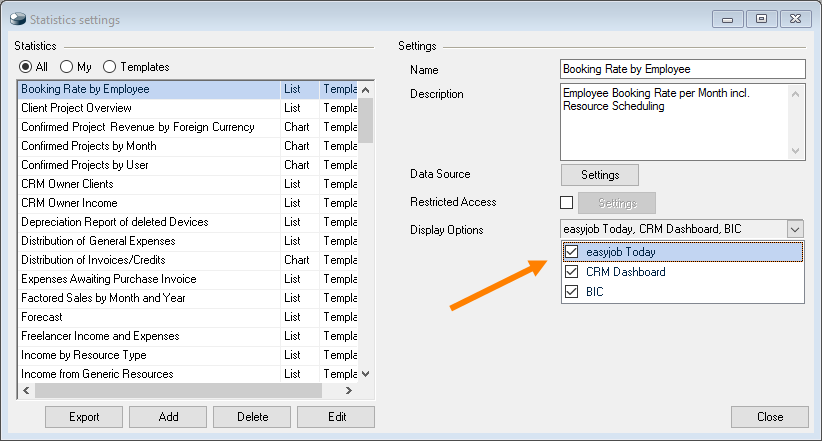
Task: Click the horizontal scrollbar right arrow
Action: (x=350, y=391)
